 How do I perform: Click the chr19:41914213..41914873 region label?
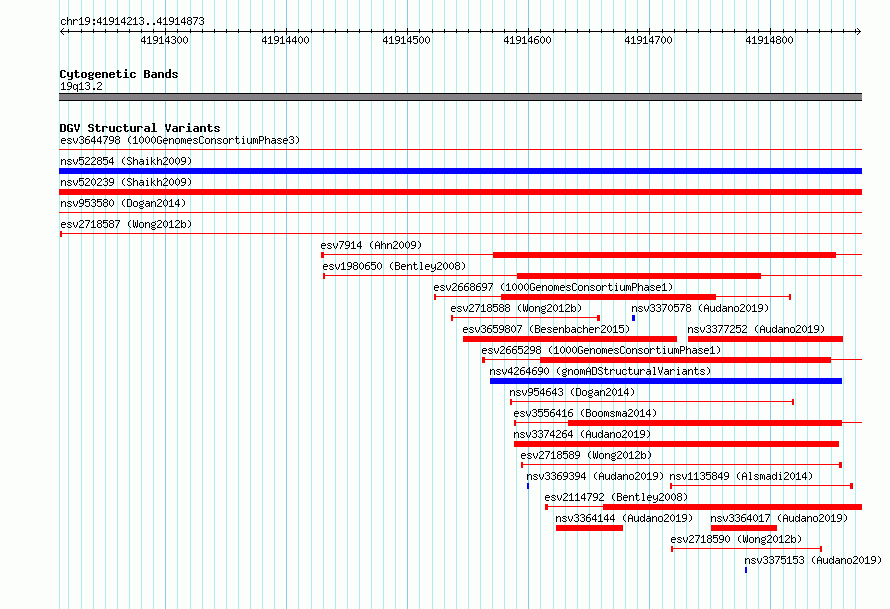(x=132, y=21)
